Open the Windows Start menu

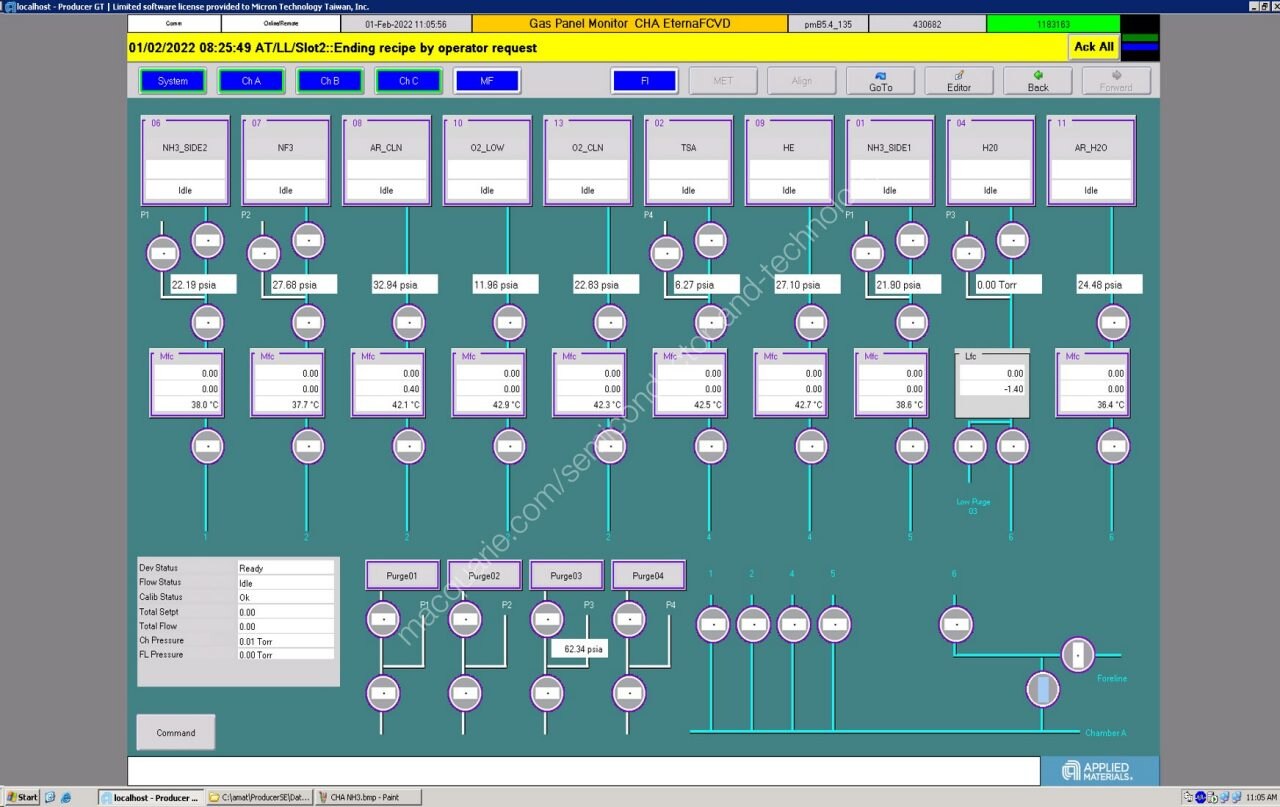tap(20, 797)
